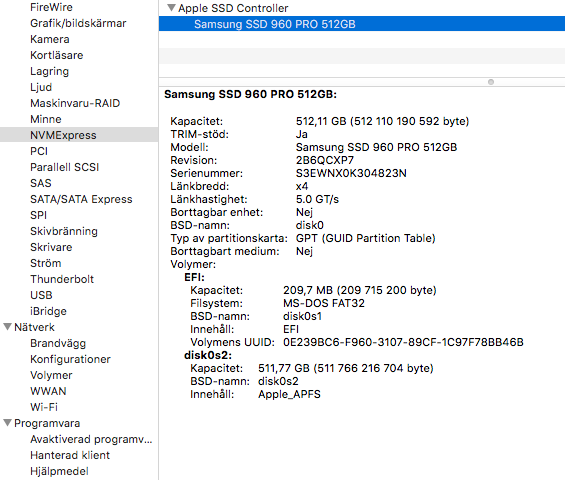
Task: Select SATA/SATA Express in the sidebar
Action: 81,199
